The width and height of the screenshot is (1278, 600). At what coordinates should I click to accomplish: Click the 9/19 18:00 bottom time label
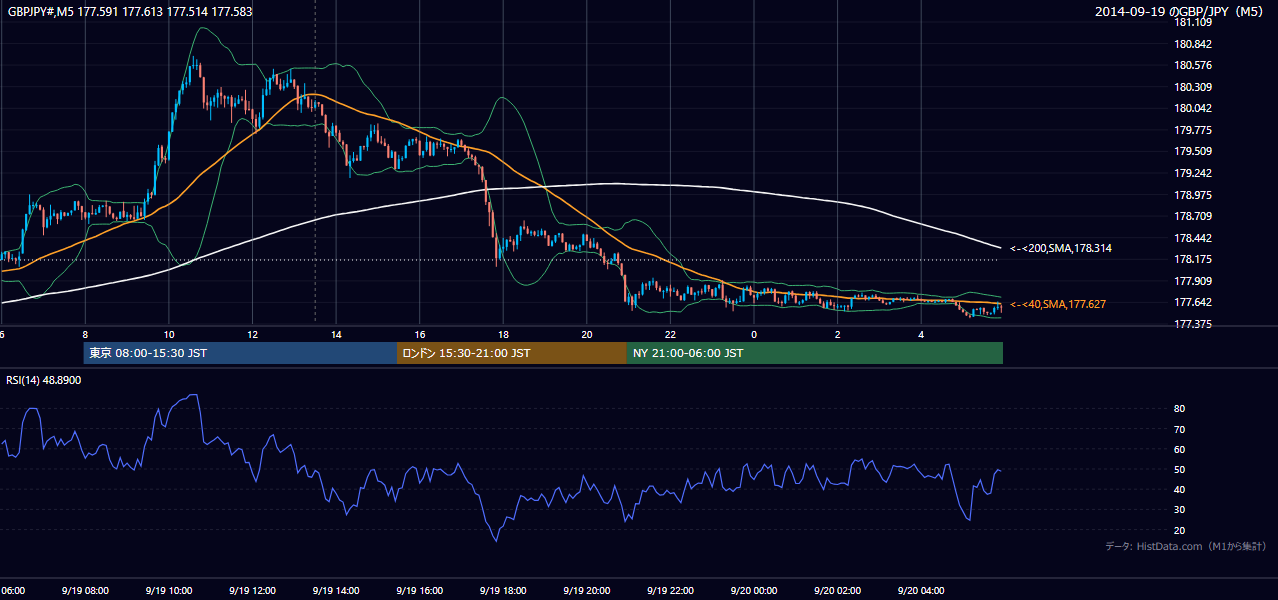503,591
